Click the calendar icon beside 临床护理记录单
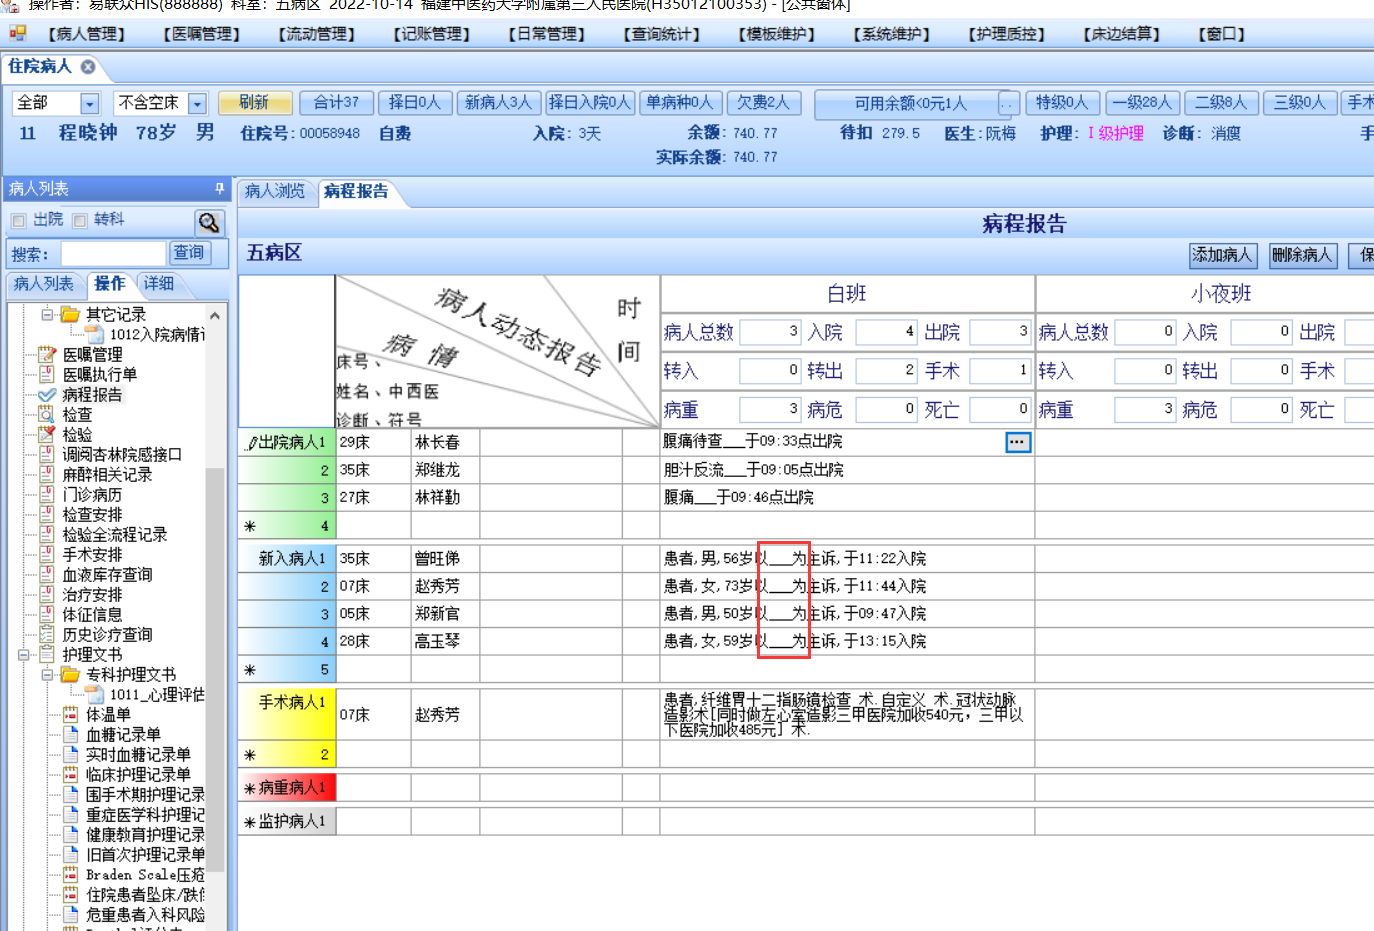The image size is (1374, 931). tap(70, 774)
